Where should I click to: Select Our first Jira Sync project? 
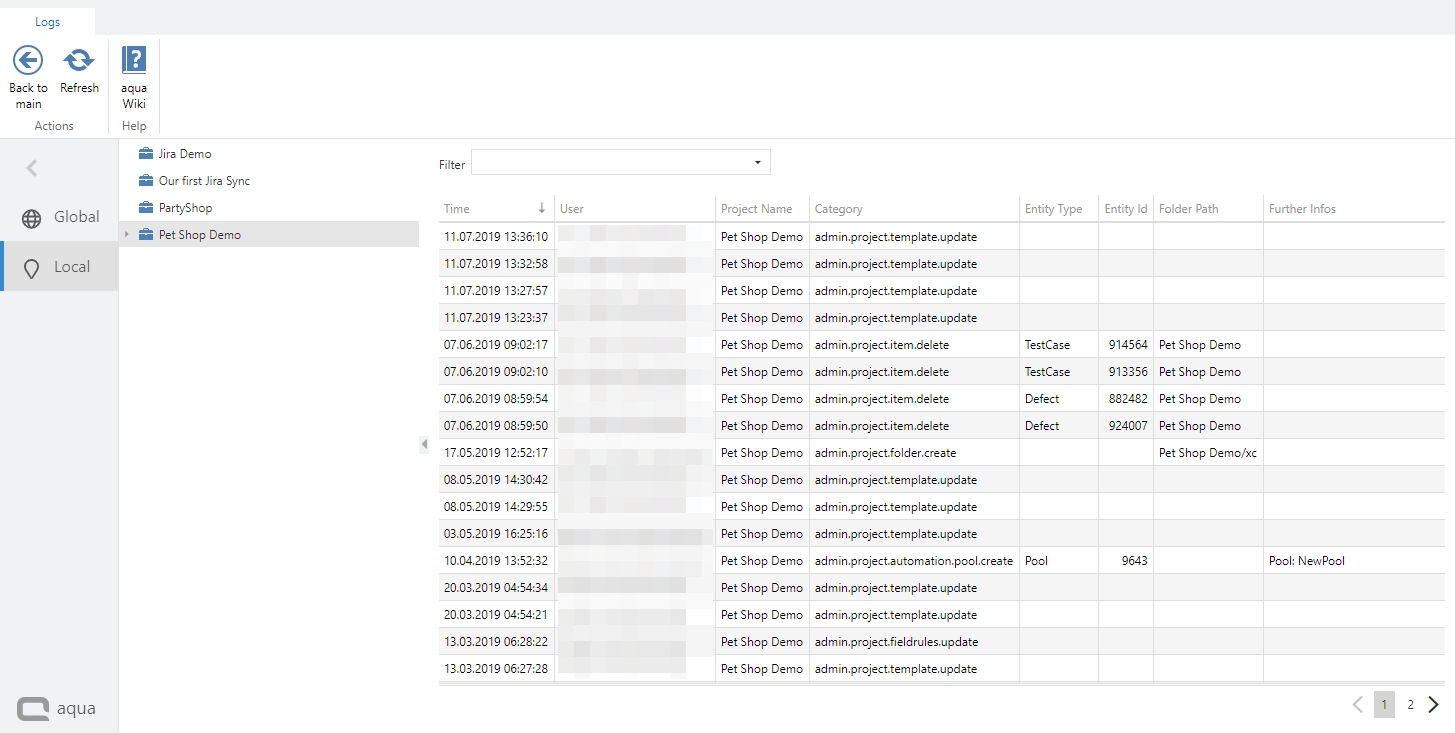(204, 181)
